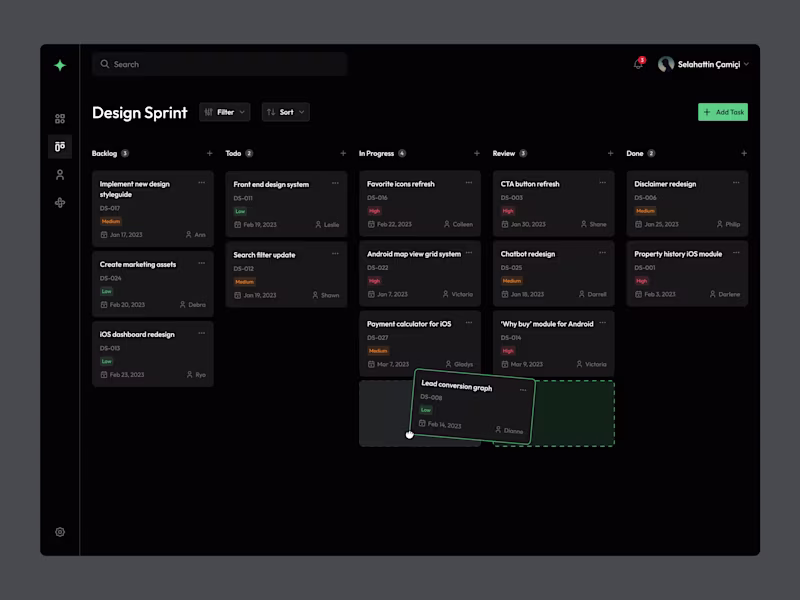
Task: Open options menu on Disclaimer redesign card
Action: point(735,183)
